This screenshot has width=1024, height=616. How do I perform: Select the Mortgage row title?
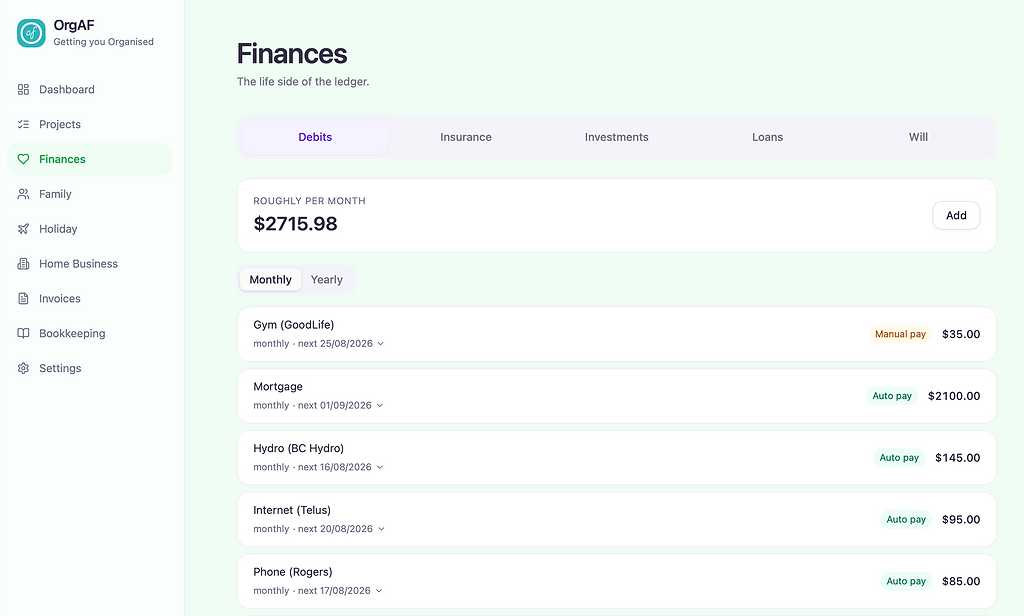pos(278,387)
